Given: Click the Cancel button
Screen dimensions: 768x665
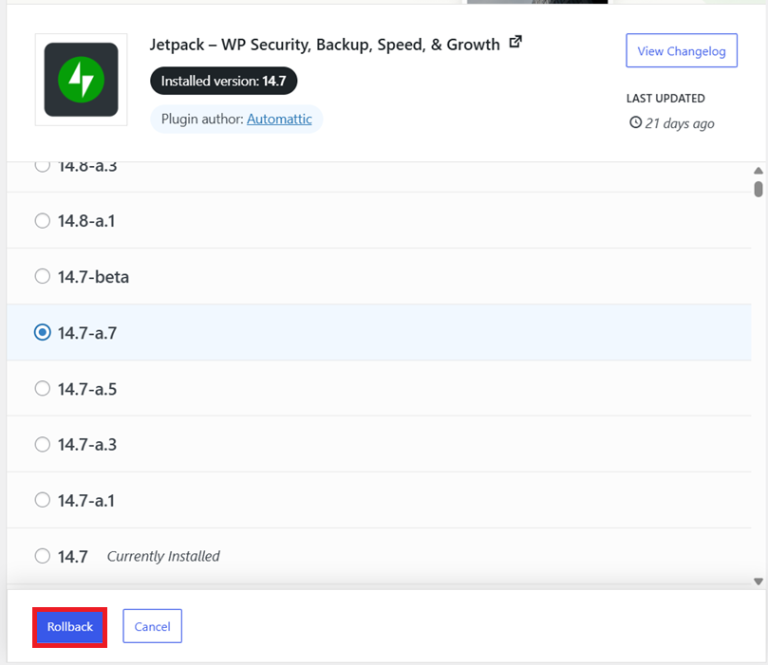Looking at the screenshot, I should [152, 626].
